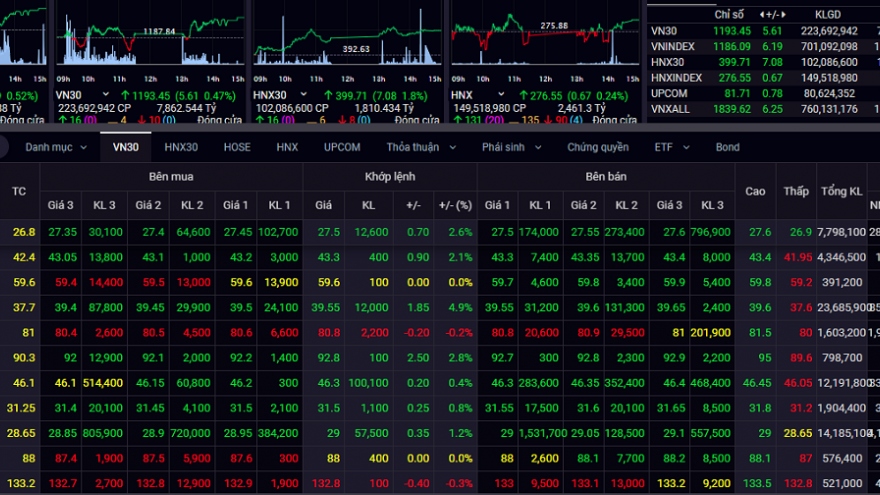Click total volume 23,685,900 cell
Viewport: 880px width, 495px height.
841,308
